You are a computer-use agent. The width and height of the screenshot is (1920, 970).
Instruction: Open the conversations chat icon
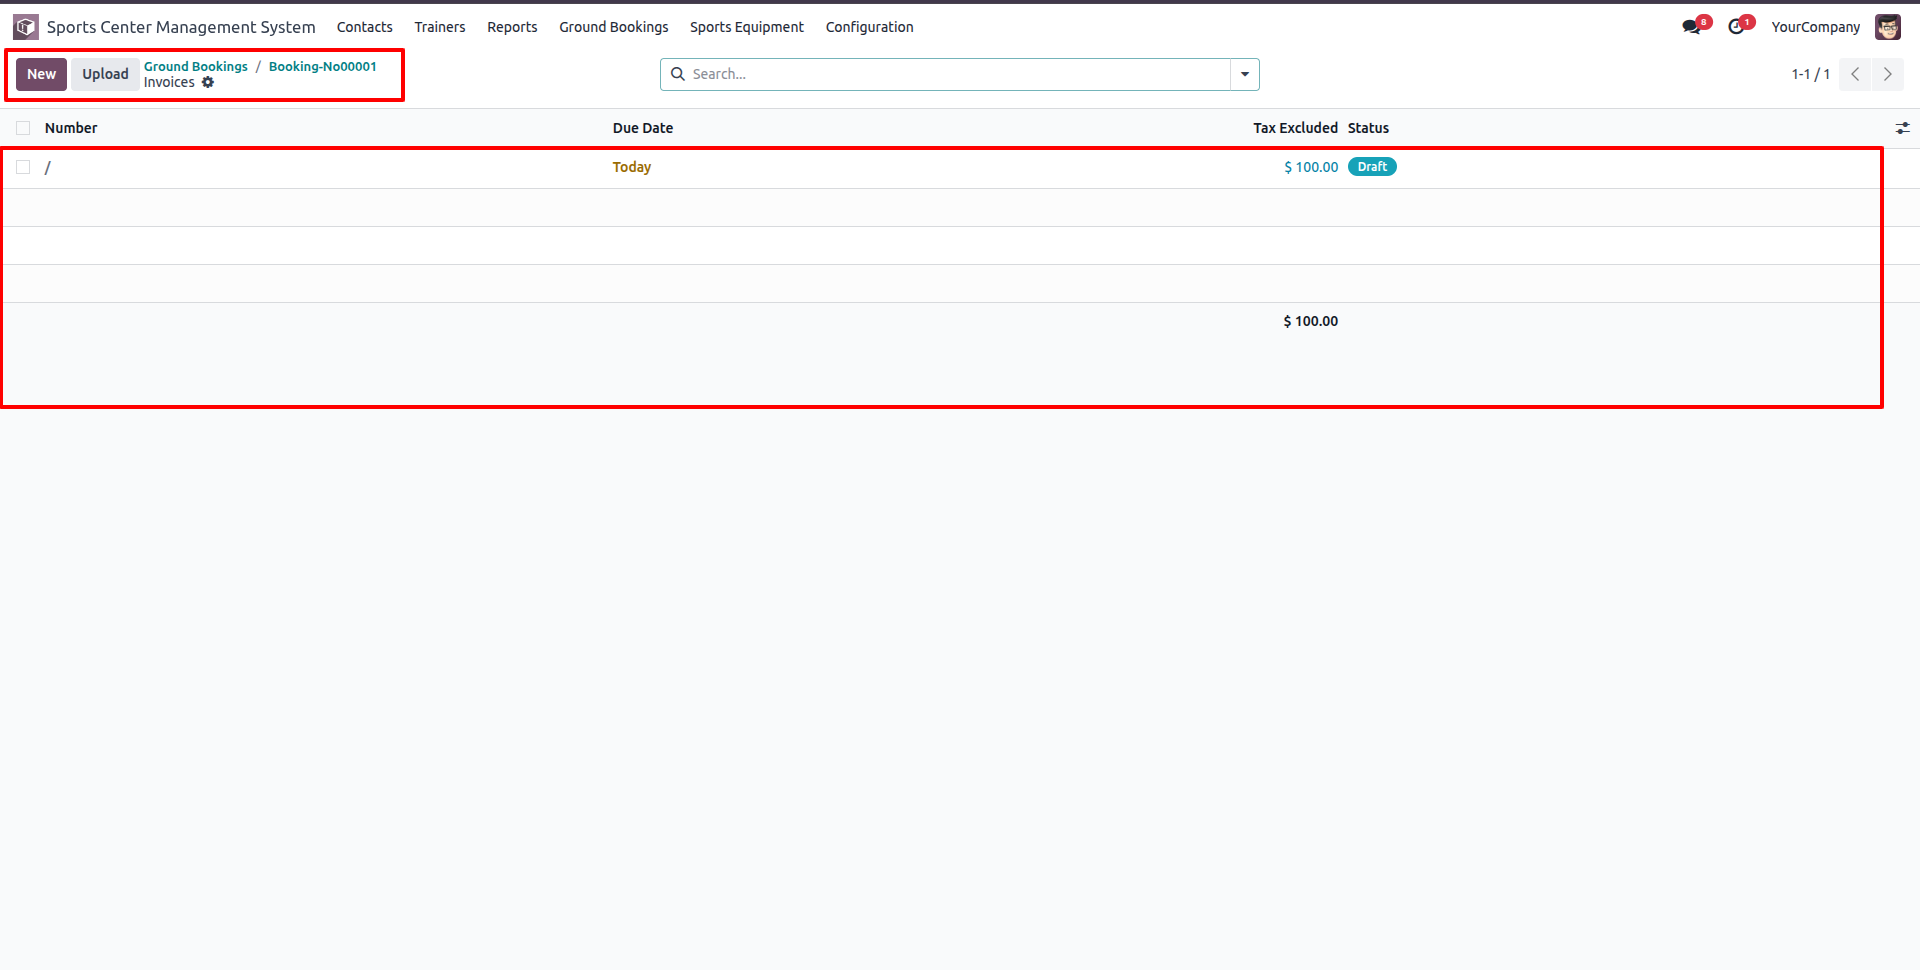click(x=1692, y=27)
